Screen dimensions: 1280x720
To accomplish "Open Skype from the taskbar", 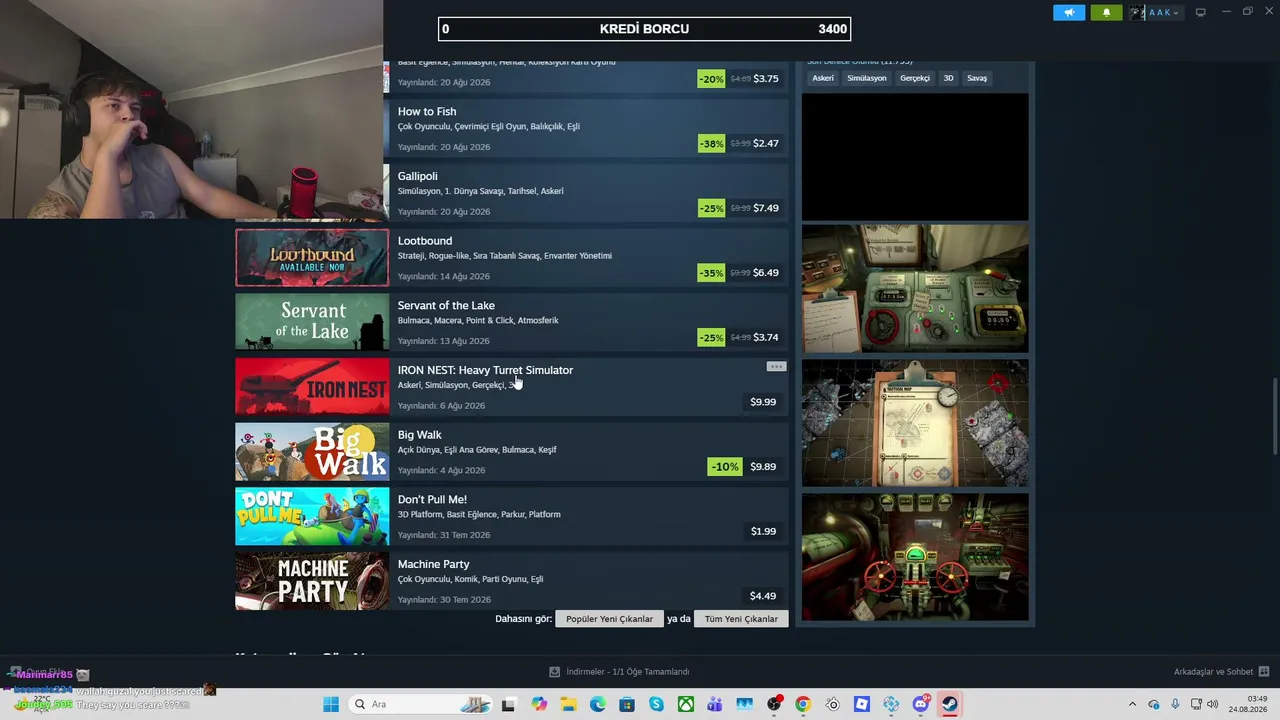I will tap(656, 705).
